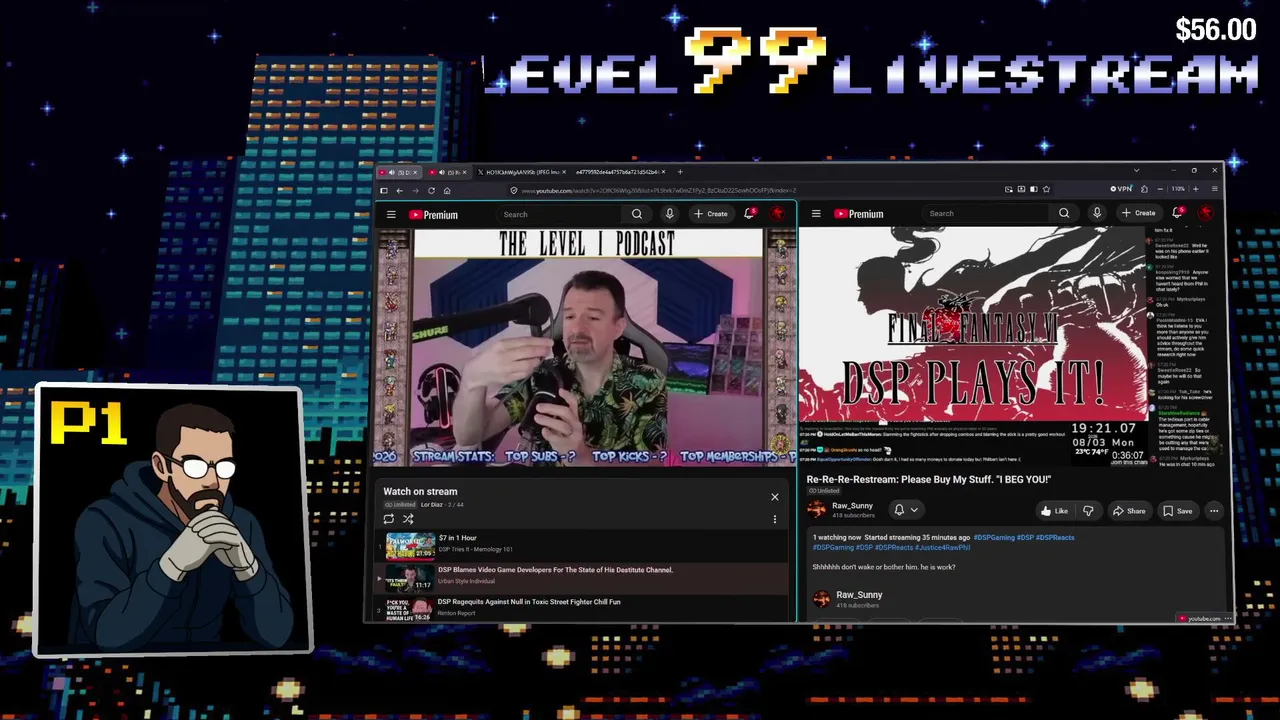Go to YouTube Premium home in left pane
Viewport: 1280px width, 720px height.
tap(433, 214)
